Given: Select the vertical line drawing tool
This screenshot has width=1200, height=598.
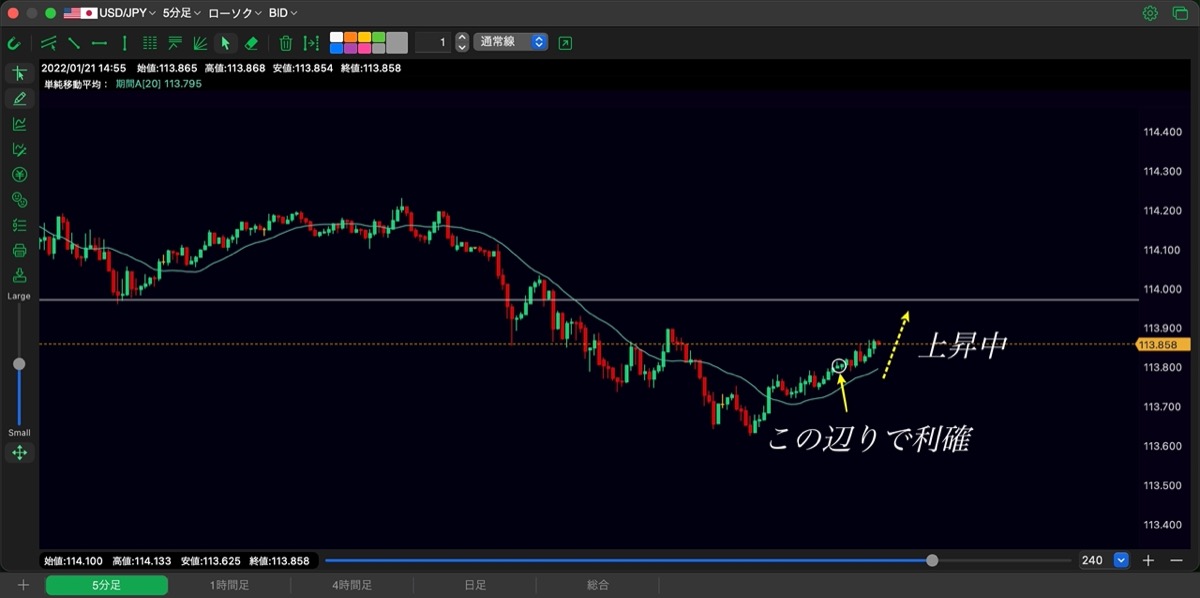Looking at the screenshot, I should 124,43.
